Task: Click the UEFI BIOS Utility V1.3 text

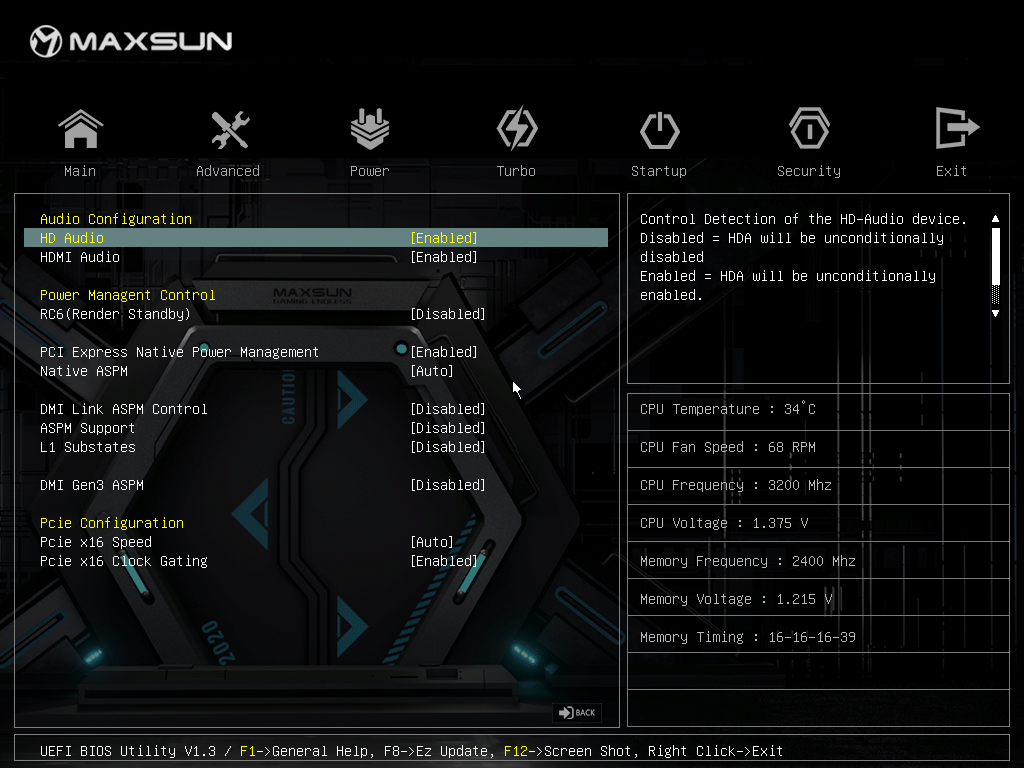Action: 127,751
